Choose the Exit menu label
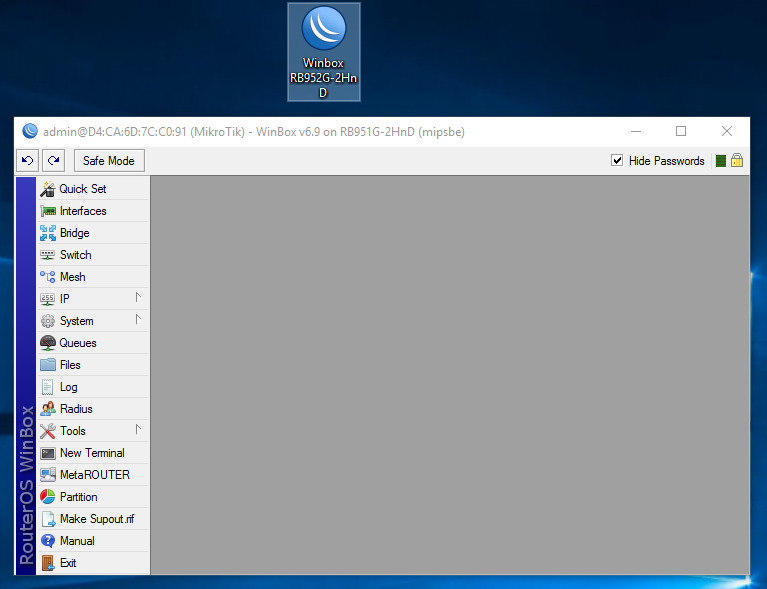This screenshot has width=767, height=589. [68, 563]
